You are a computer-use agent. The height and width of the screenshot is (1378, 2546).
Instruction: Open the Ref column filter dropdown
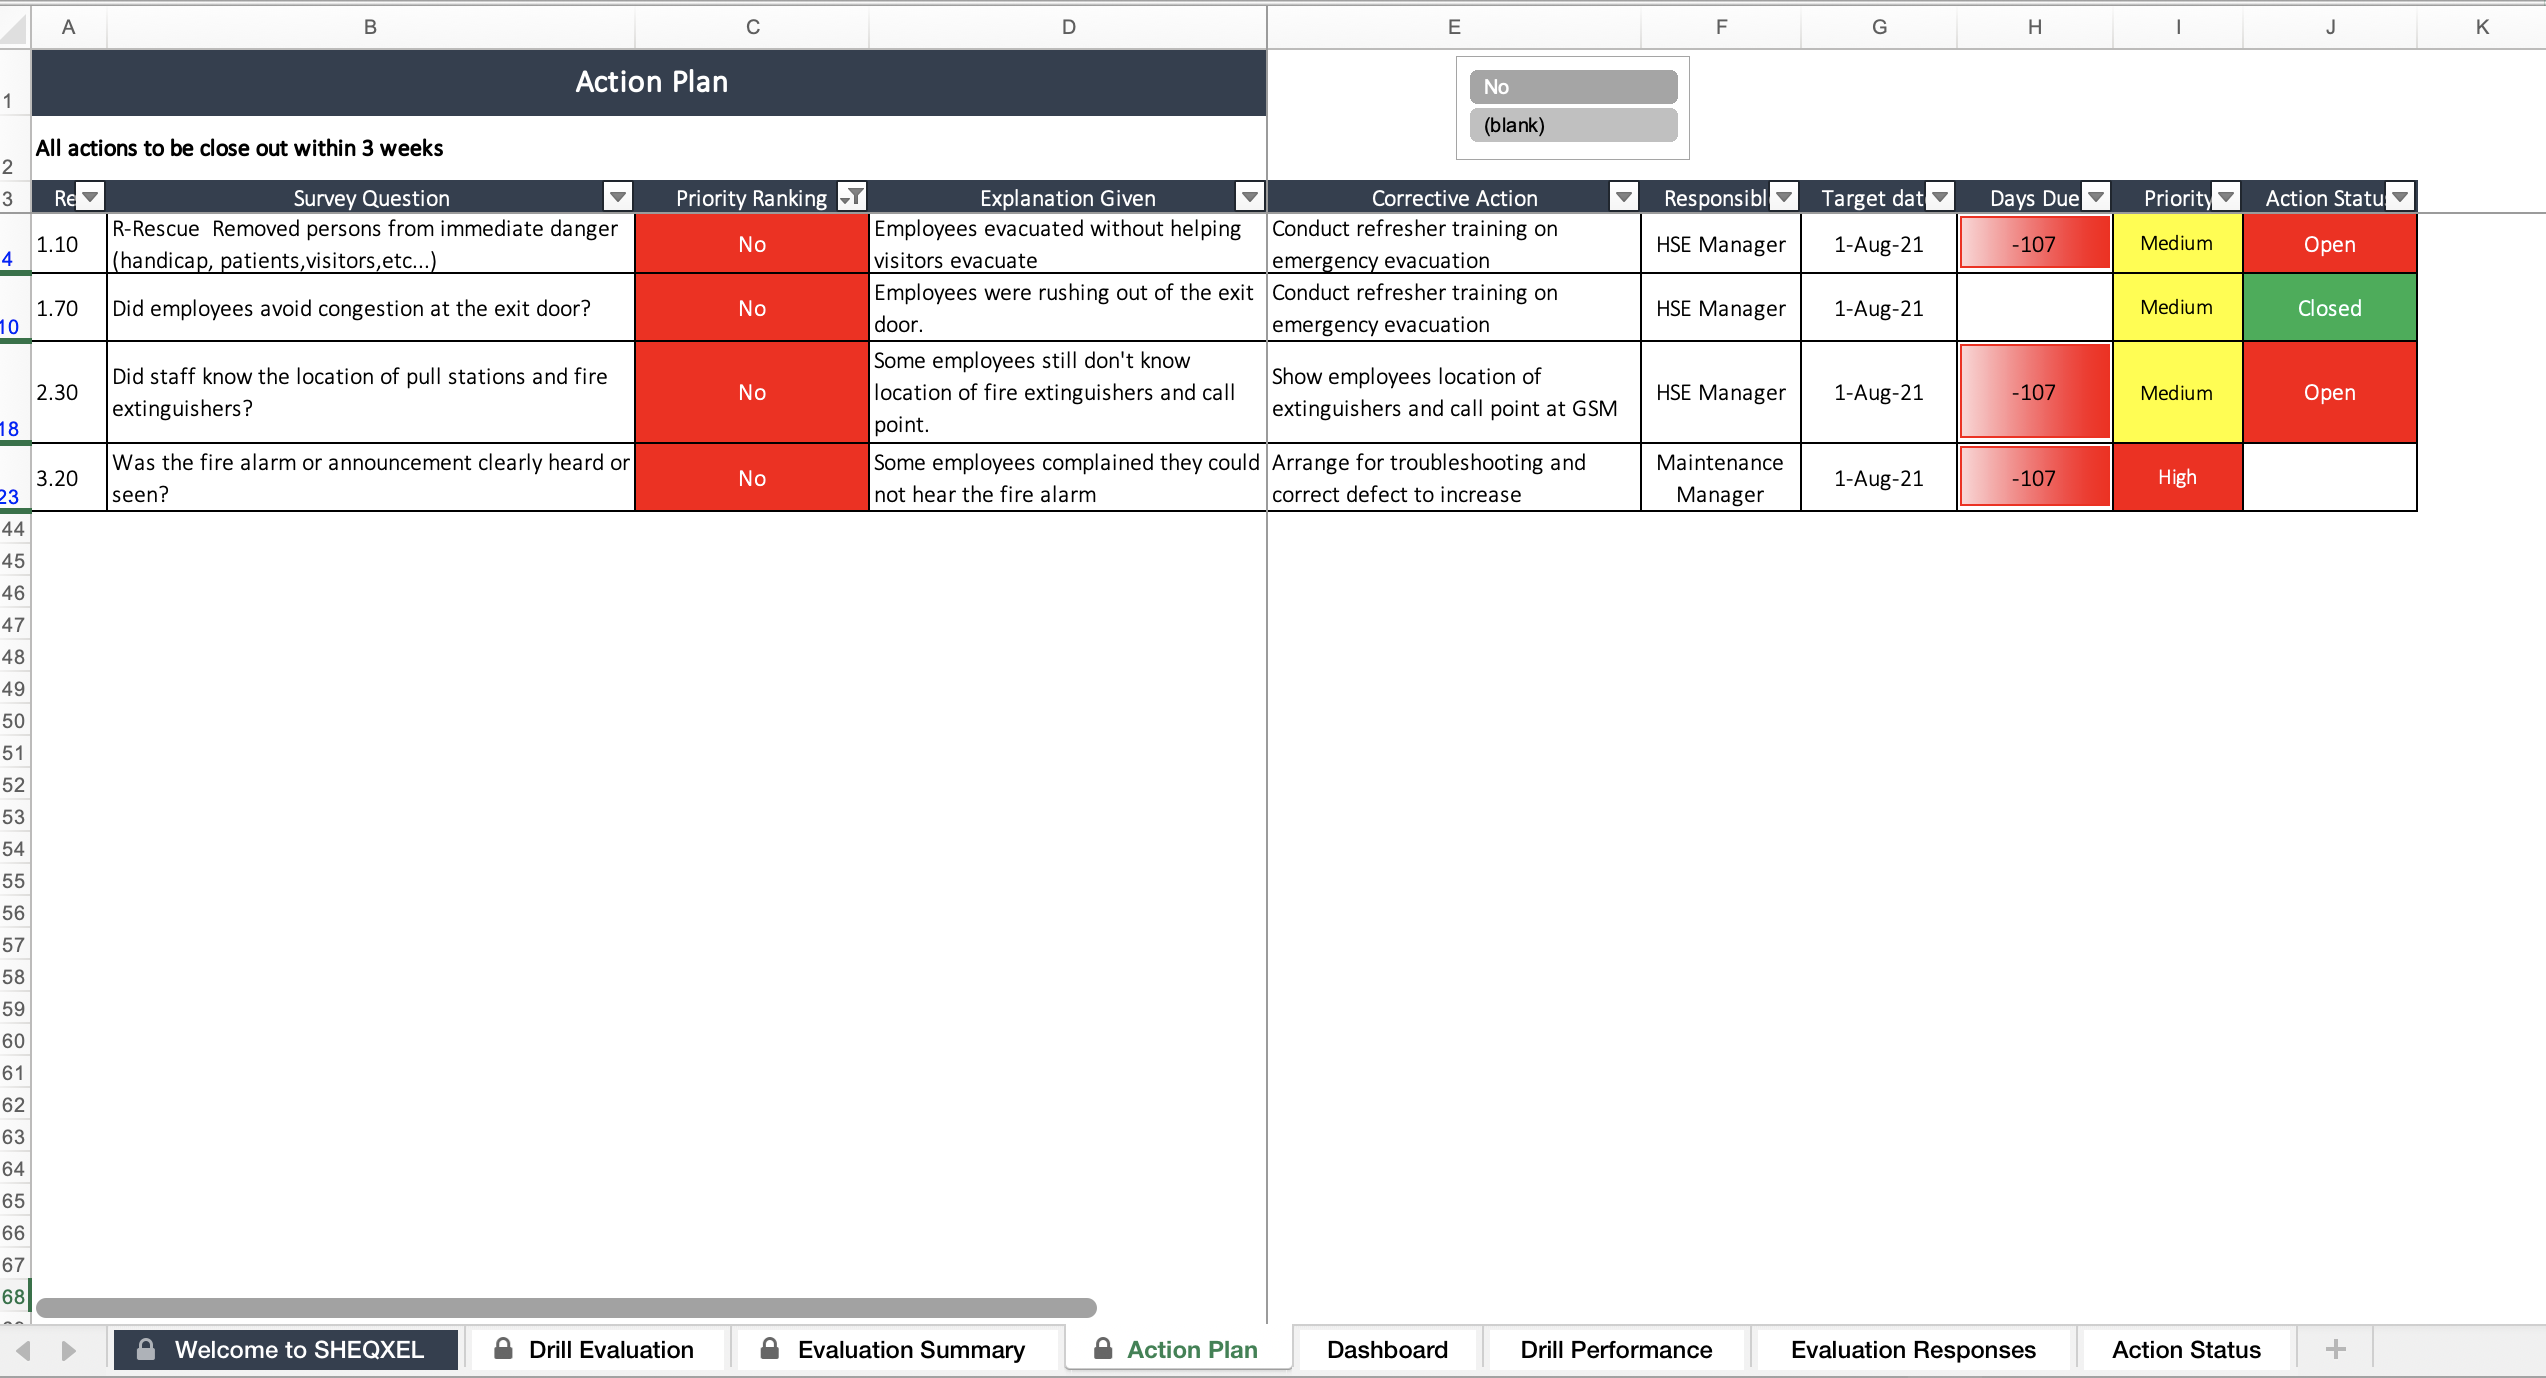point(90,197)
